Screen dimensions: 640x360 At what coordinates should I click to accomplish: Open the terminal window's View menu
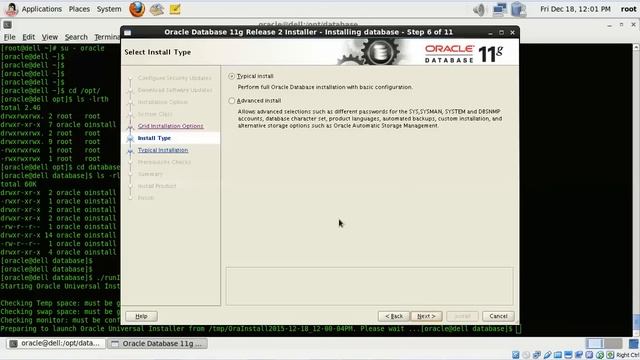tap(49, 37)
